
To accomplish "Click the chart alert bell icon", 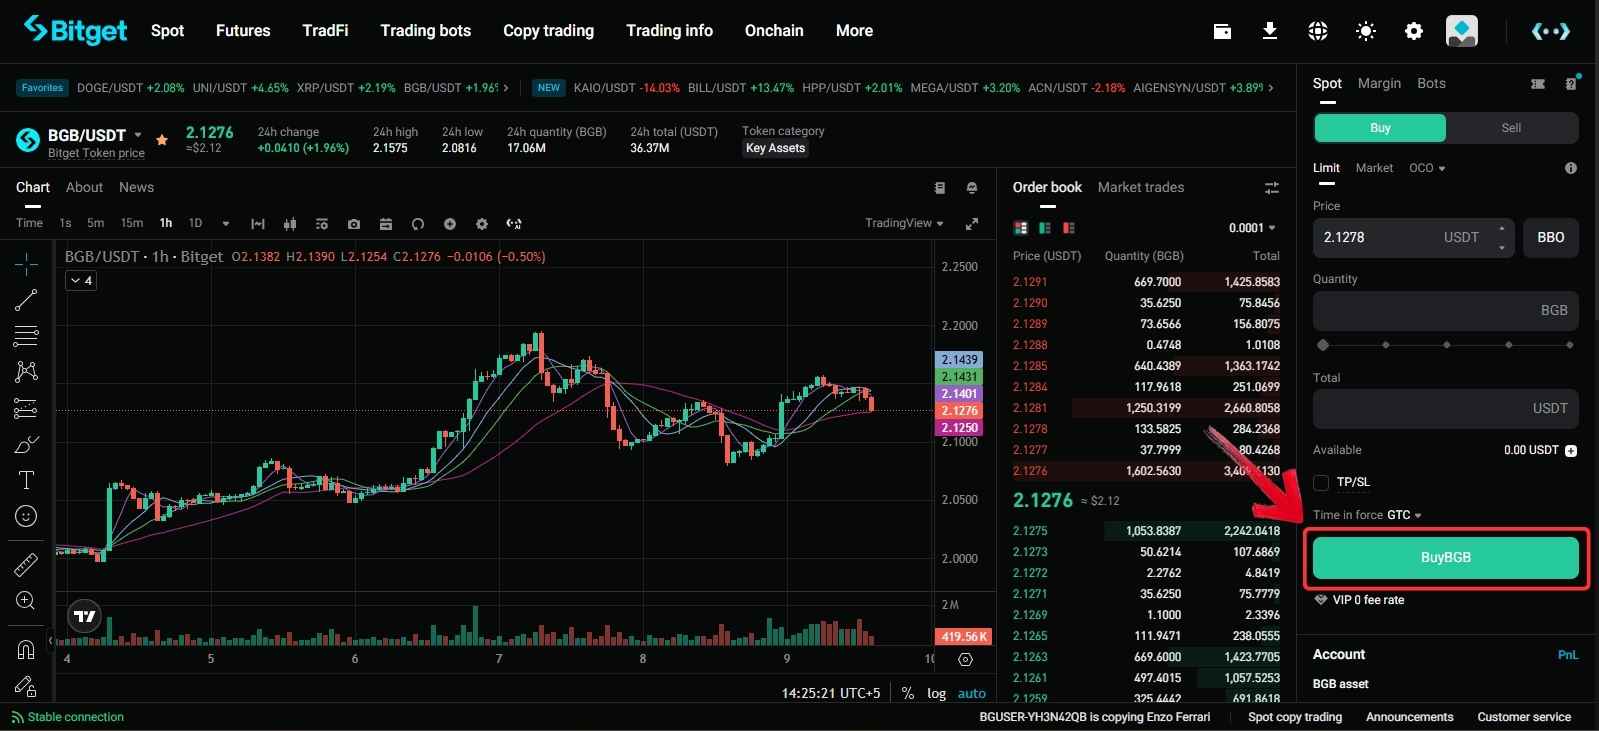I will (972, 188).
